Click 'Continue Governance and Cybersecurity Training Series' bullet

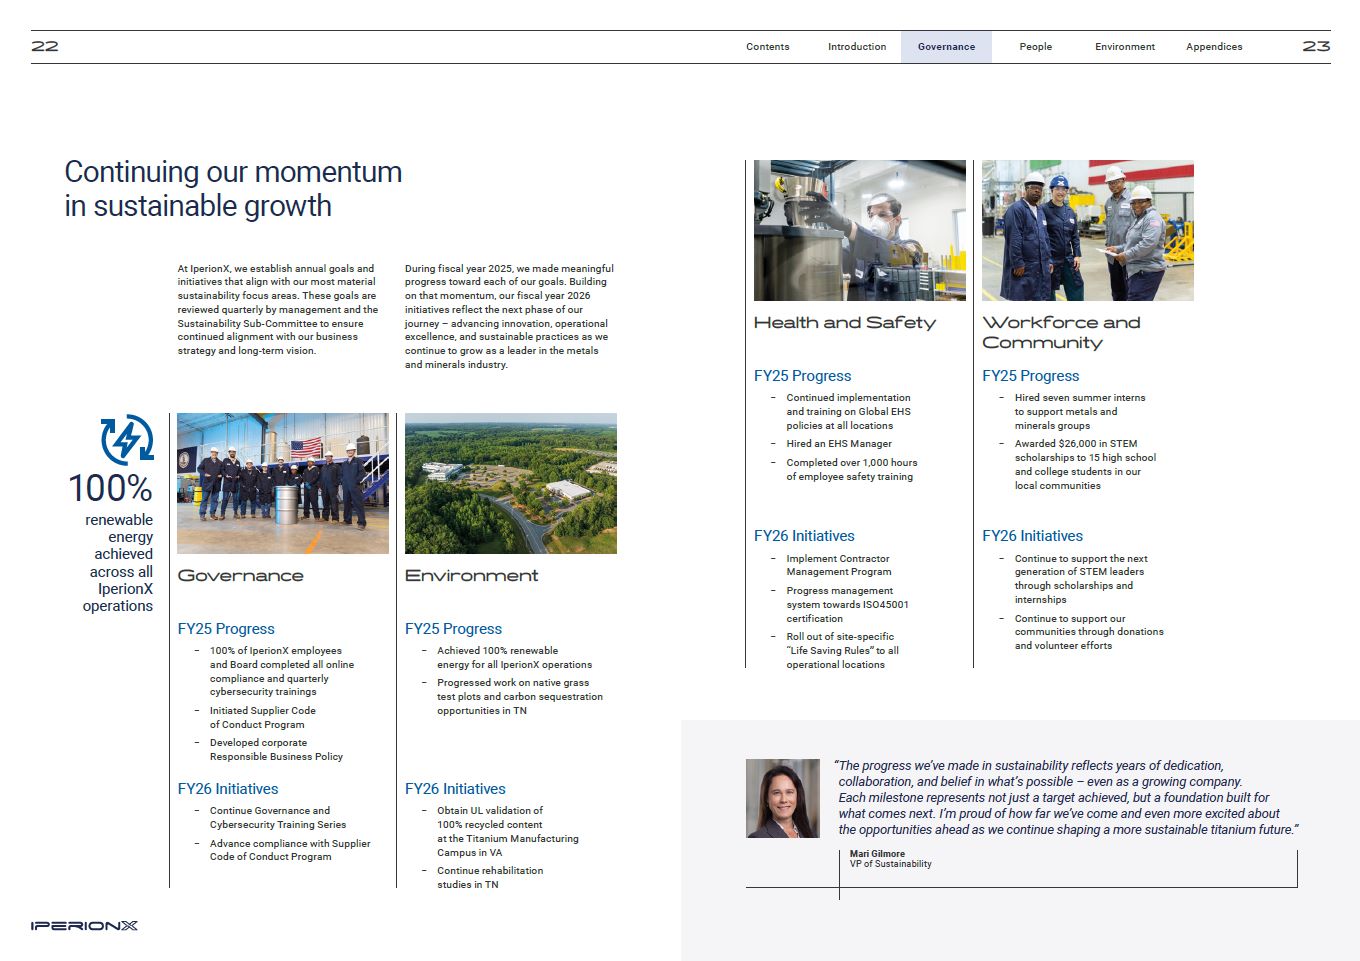tap(278, 818)
